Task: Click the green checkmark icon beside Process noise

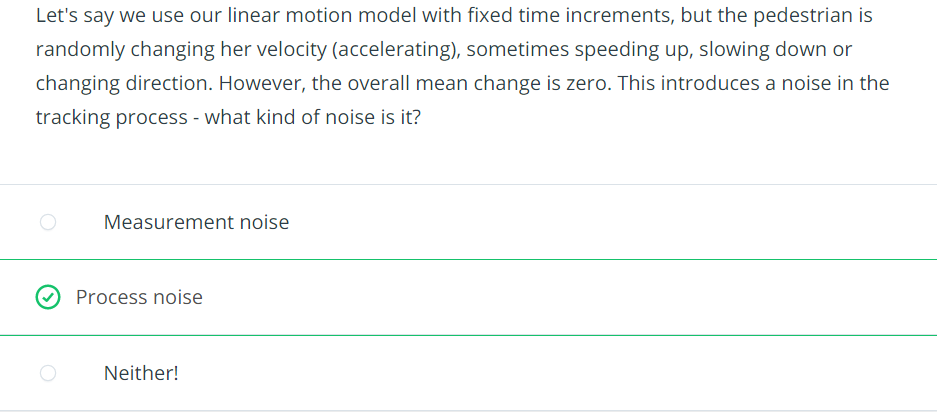Action: [48, 297]
